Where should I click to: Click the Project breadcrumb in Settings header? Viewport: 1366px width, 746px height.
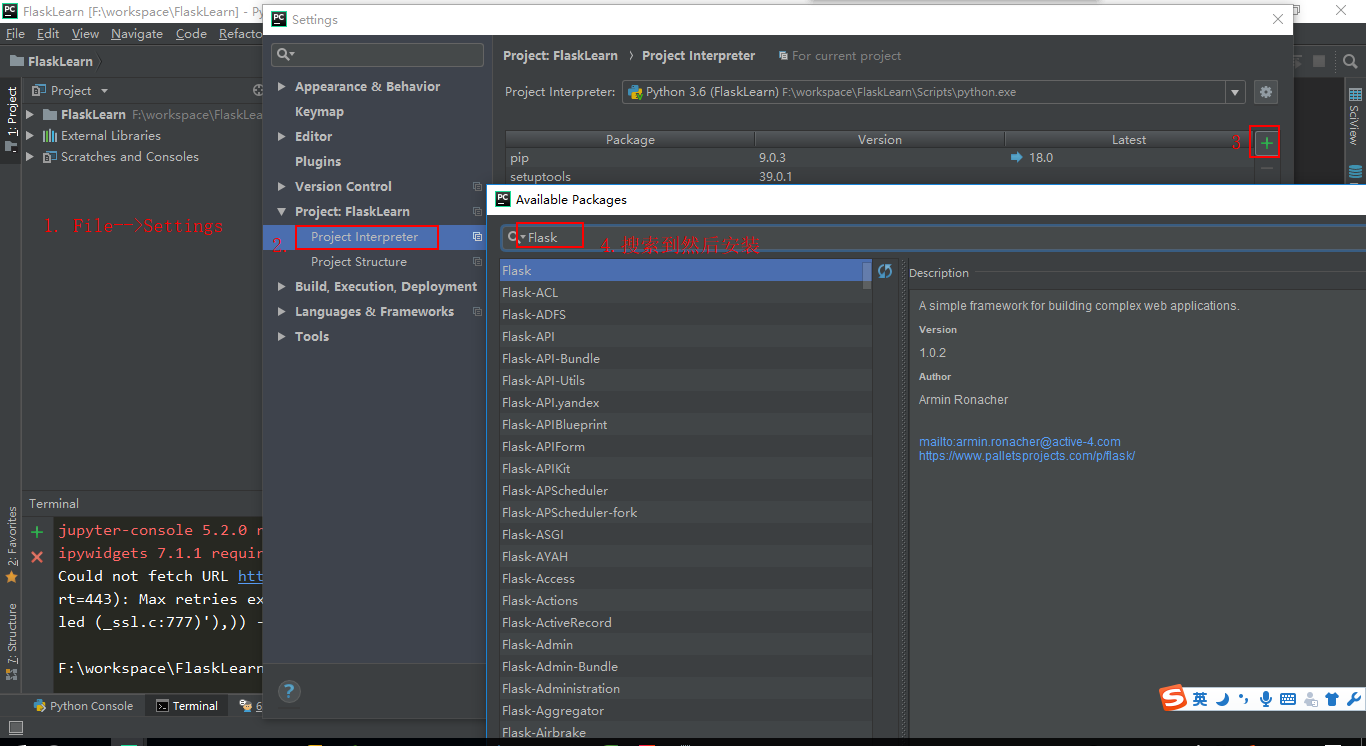pyautogui.click(x=561, y=56)
